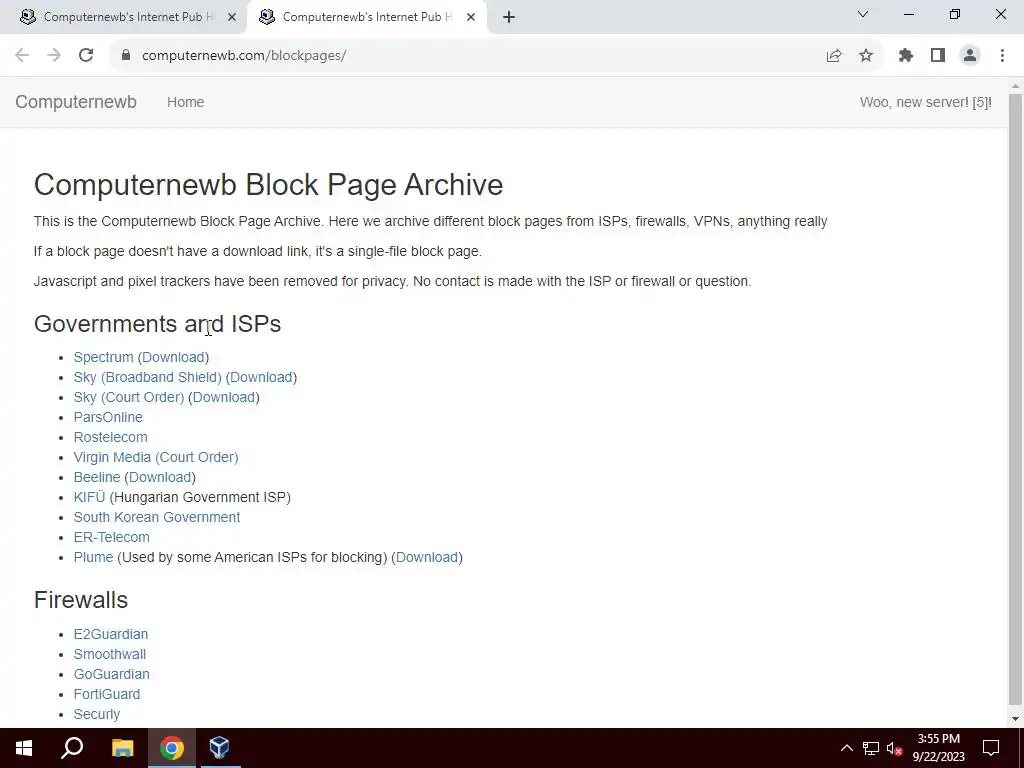
Task: Open Sky (Broadband Shield) block page
Action: [x=148, y=377]
